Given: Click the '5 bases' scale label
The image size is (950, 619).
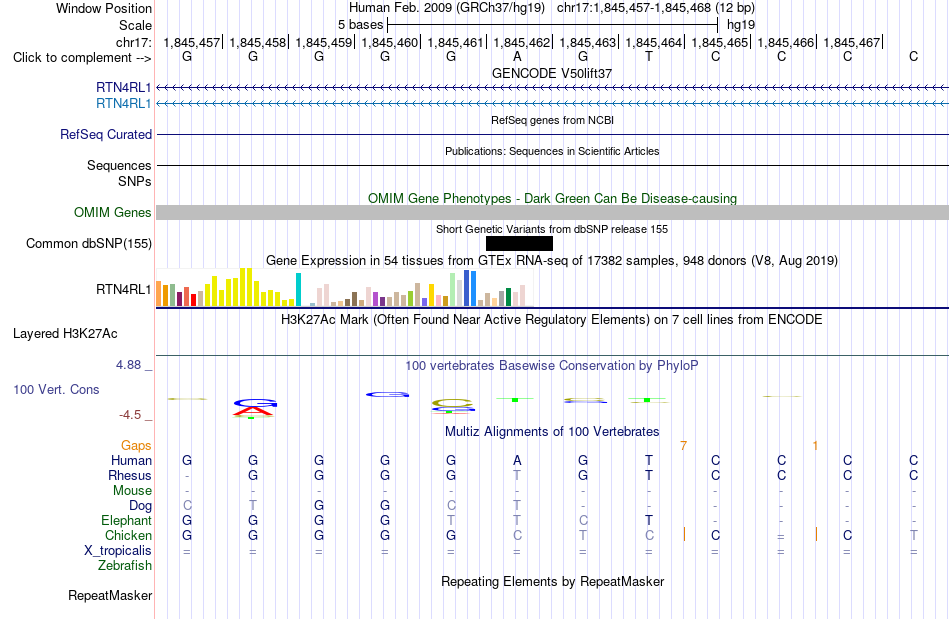Looking at the screenshot, I should (x=360, y=25).
